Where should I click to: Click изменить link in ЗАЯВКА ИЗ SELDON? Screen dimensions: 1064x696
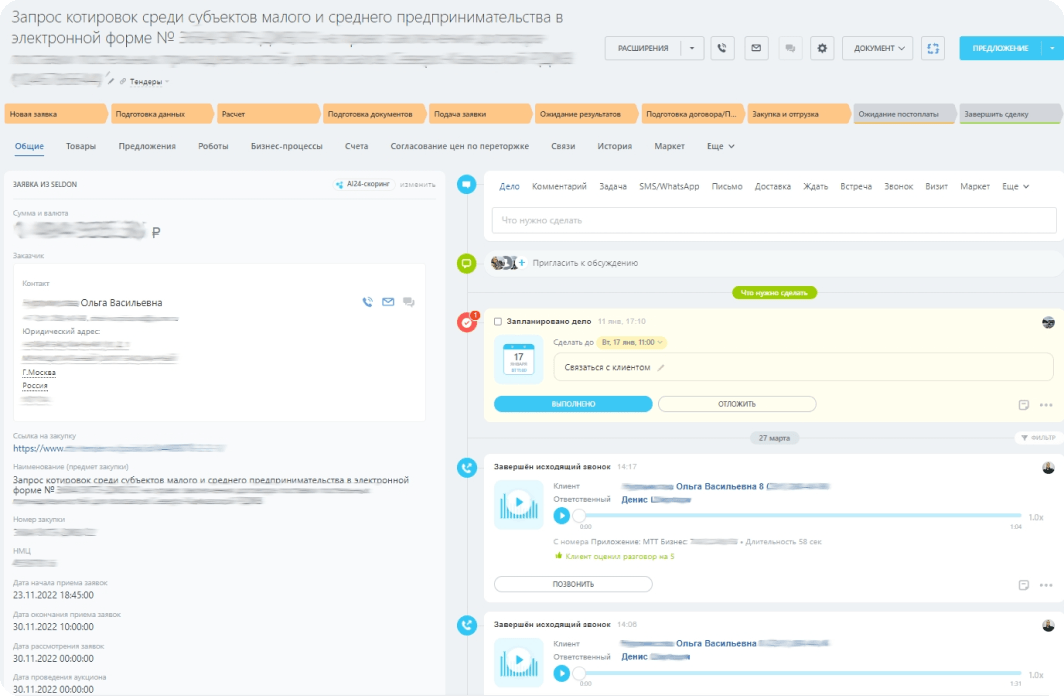tap(417, 185)
